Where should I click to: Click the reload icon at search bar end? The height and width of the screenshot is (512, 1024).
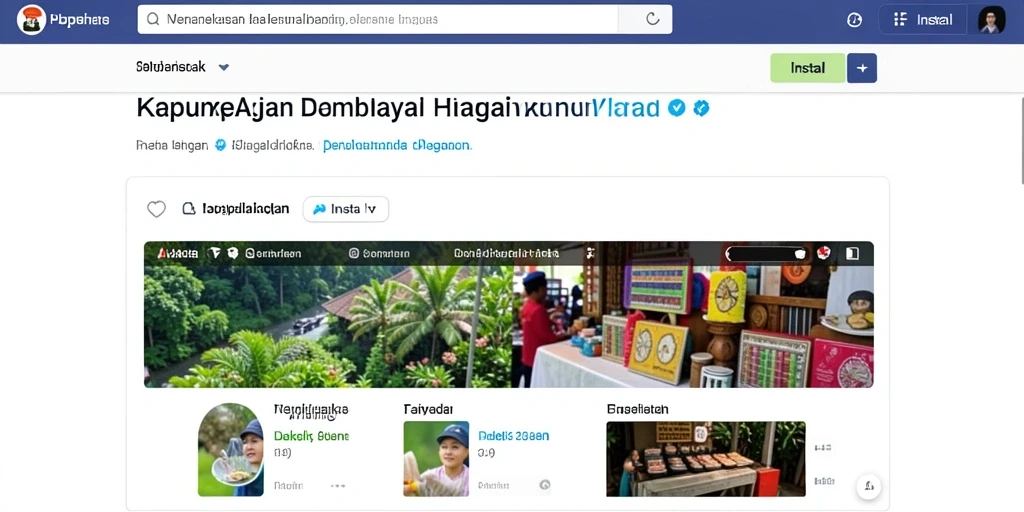(652, 20)
